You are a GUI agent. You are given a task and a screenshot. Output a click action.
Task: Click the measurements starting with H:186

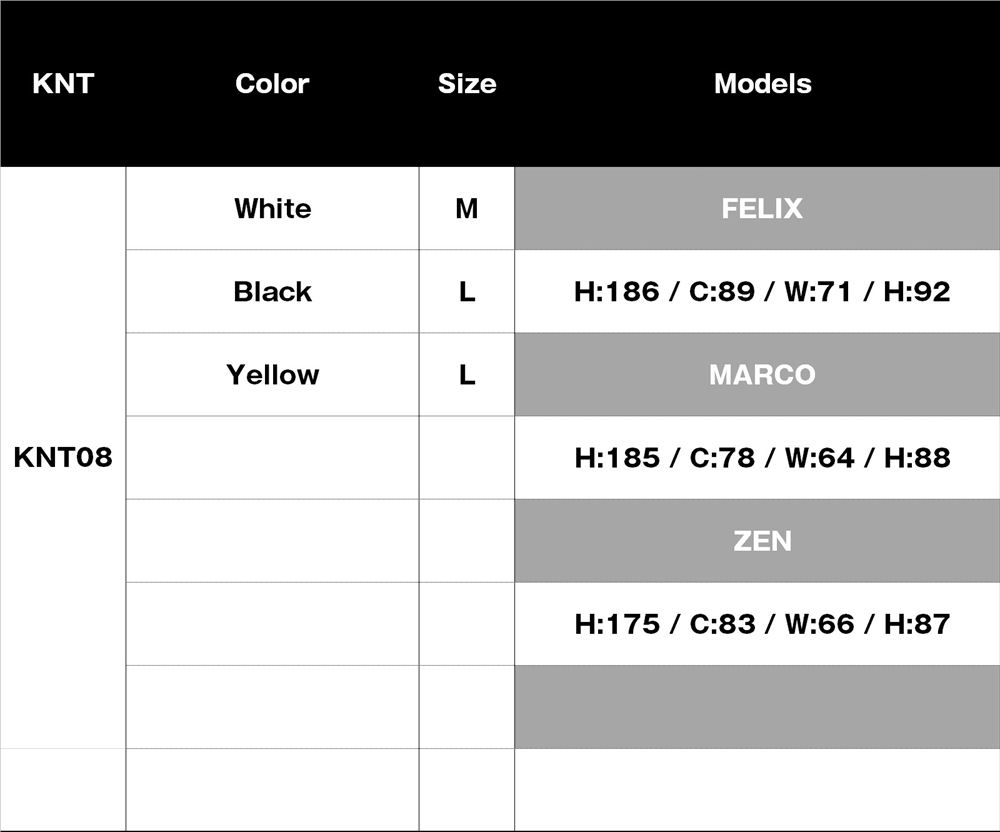762,292
